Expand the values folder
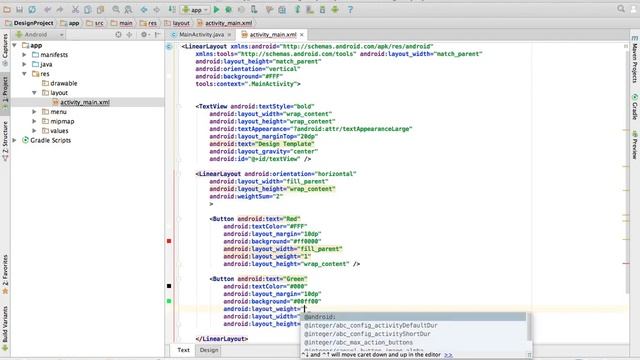The height and width of the screenshot is (360, 640). coord(34,131)
